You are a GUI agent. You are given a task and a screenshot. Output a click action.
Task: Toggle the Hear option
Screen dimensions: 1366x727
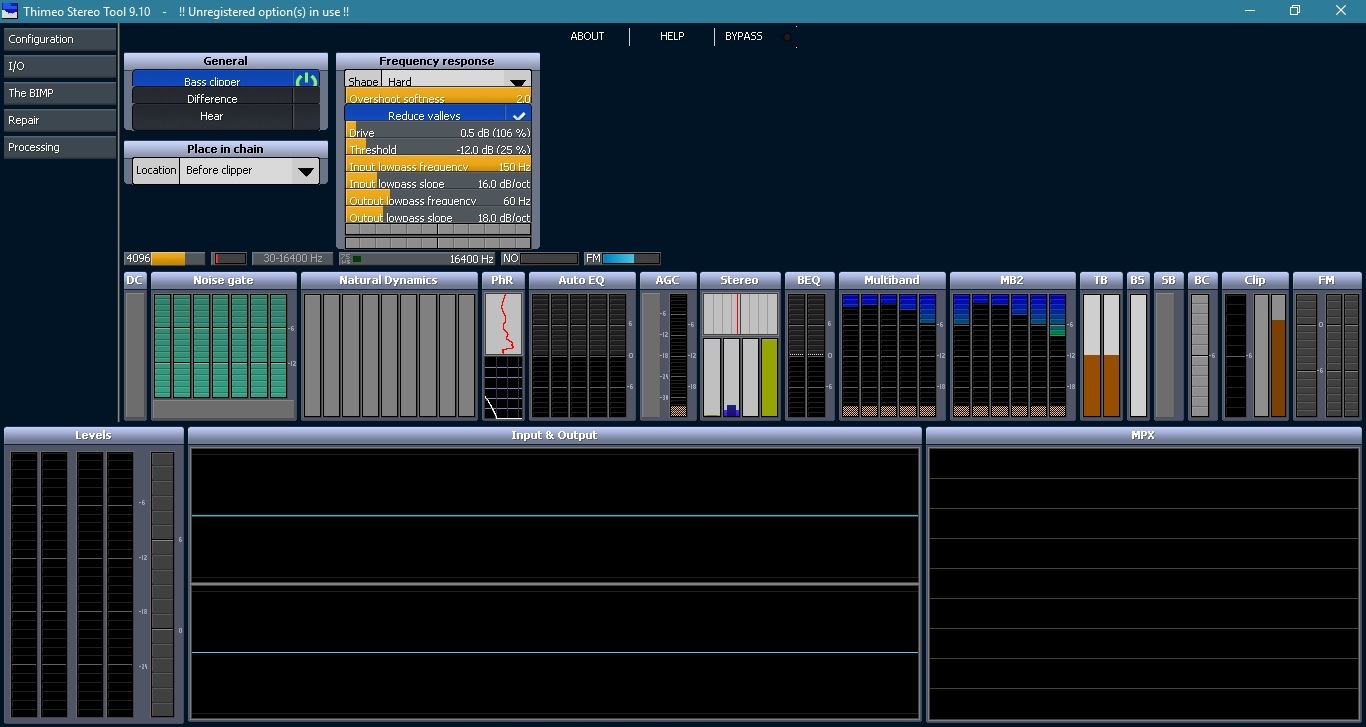pos(226,116)
